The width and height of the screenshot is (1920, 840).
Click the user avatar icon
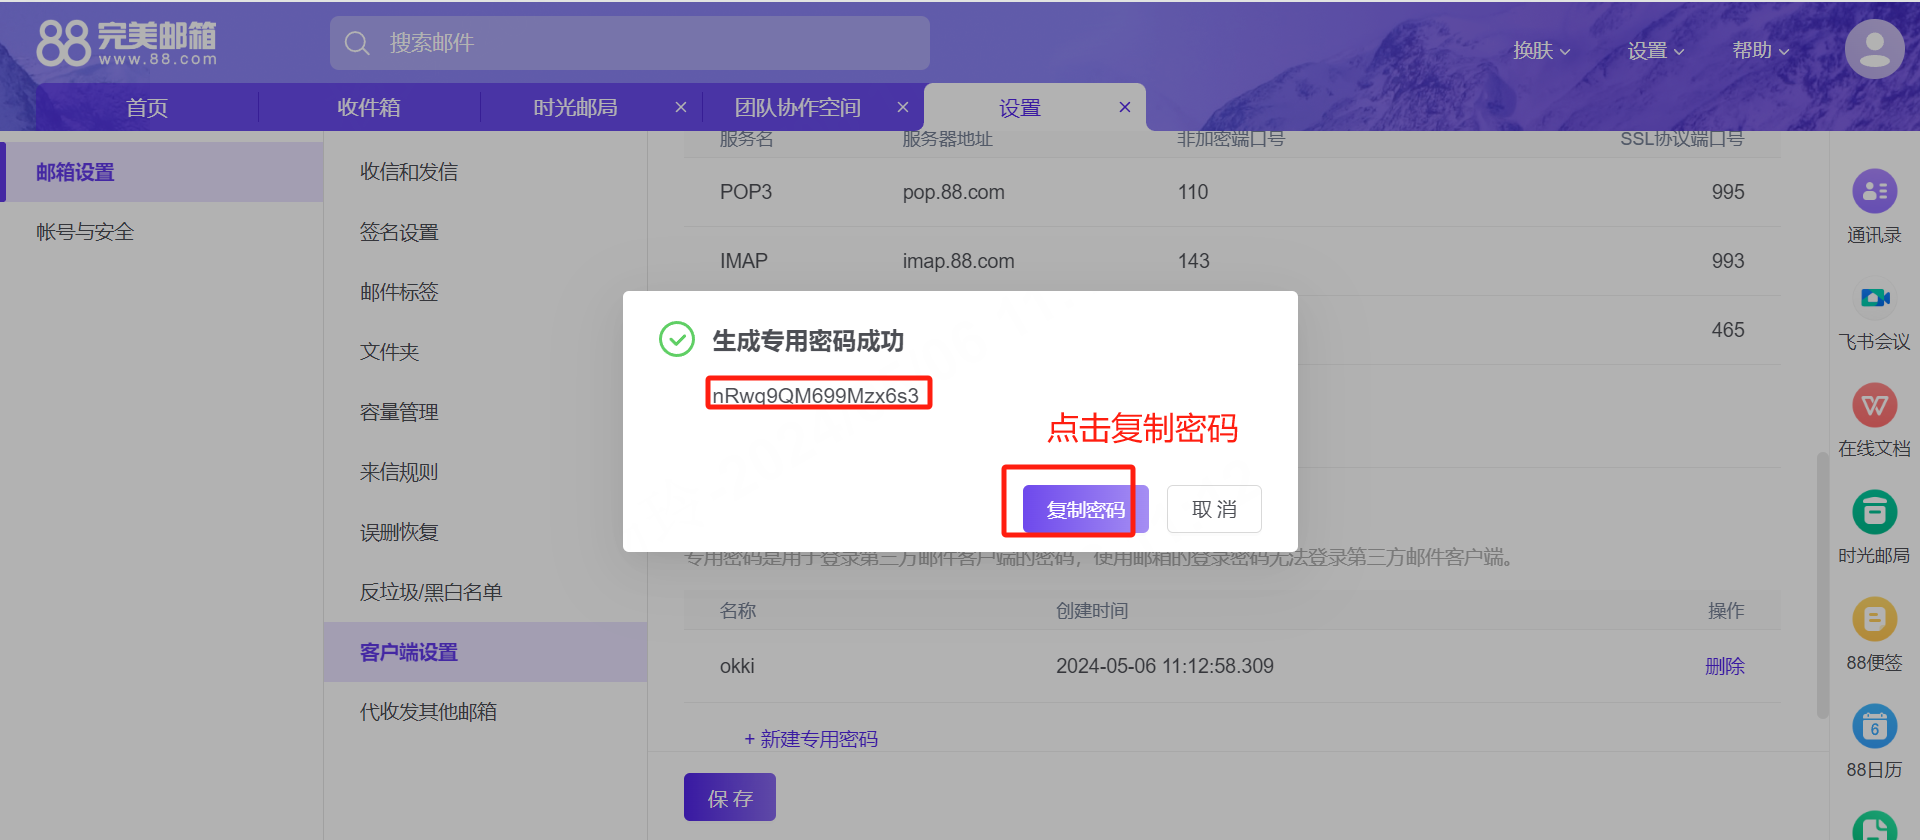[x=1874, y=49]
